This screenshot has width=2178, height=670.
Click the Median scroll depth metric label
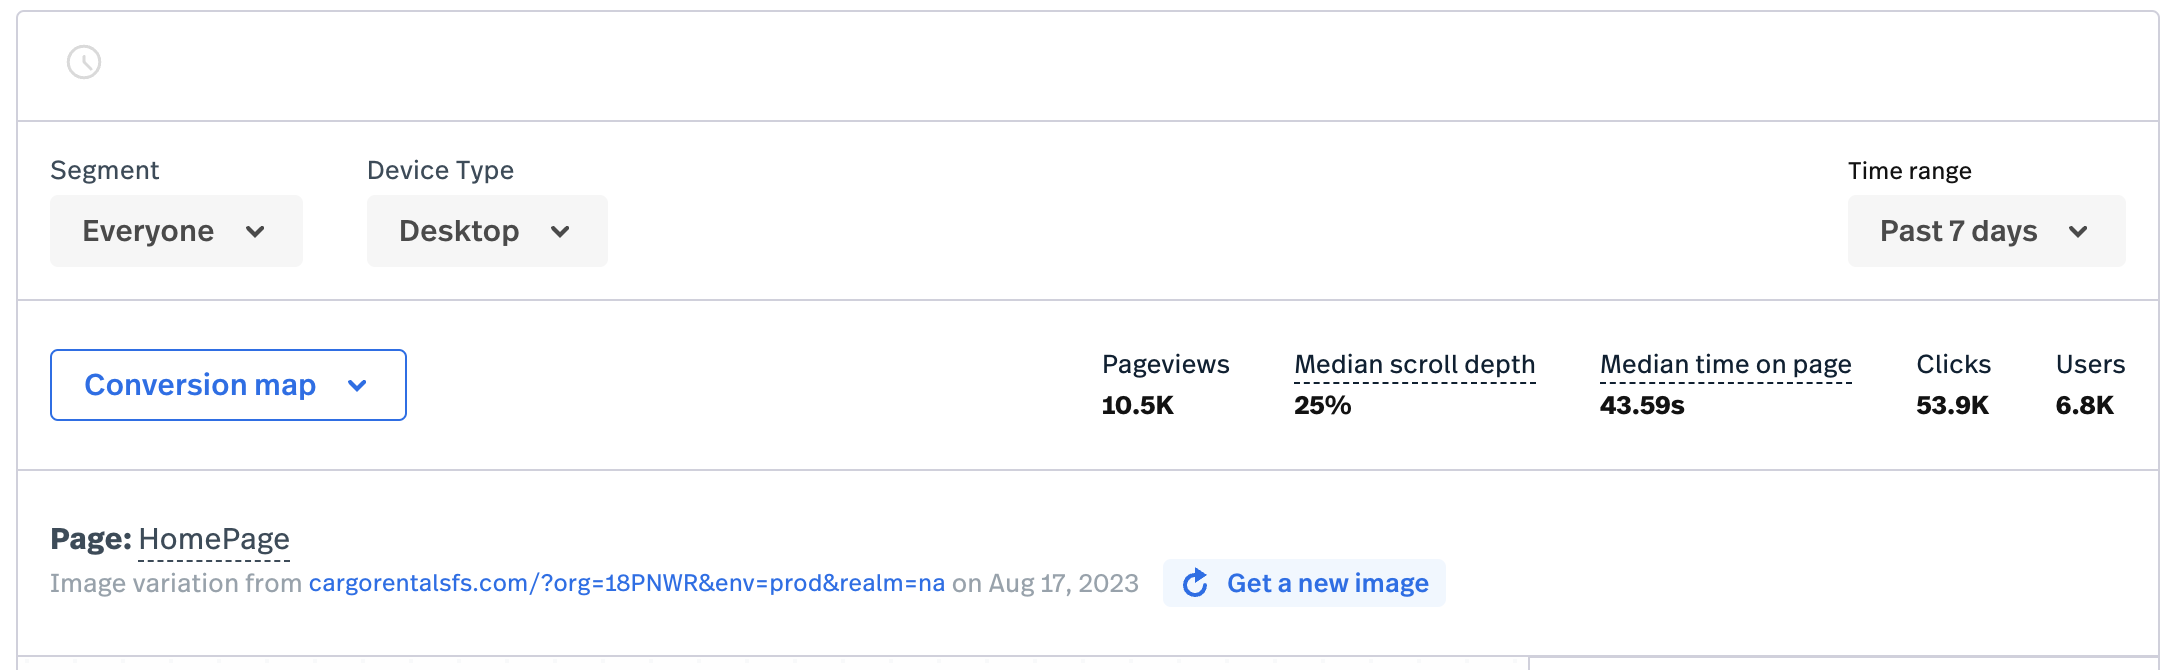[x=1414, y=364]
